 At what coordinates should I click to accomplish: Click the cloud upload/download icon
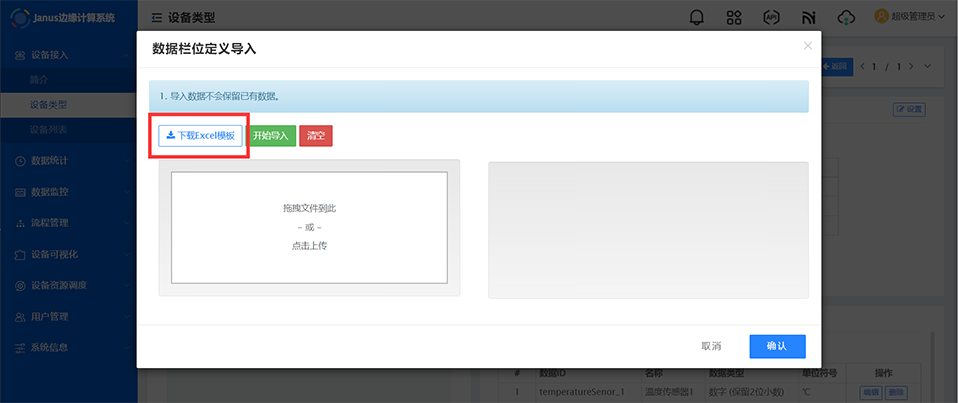point(847,17)
